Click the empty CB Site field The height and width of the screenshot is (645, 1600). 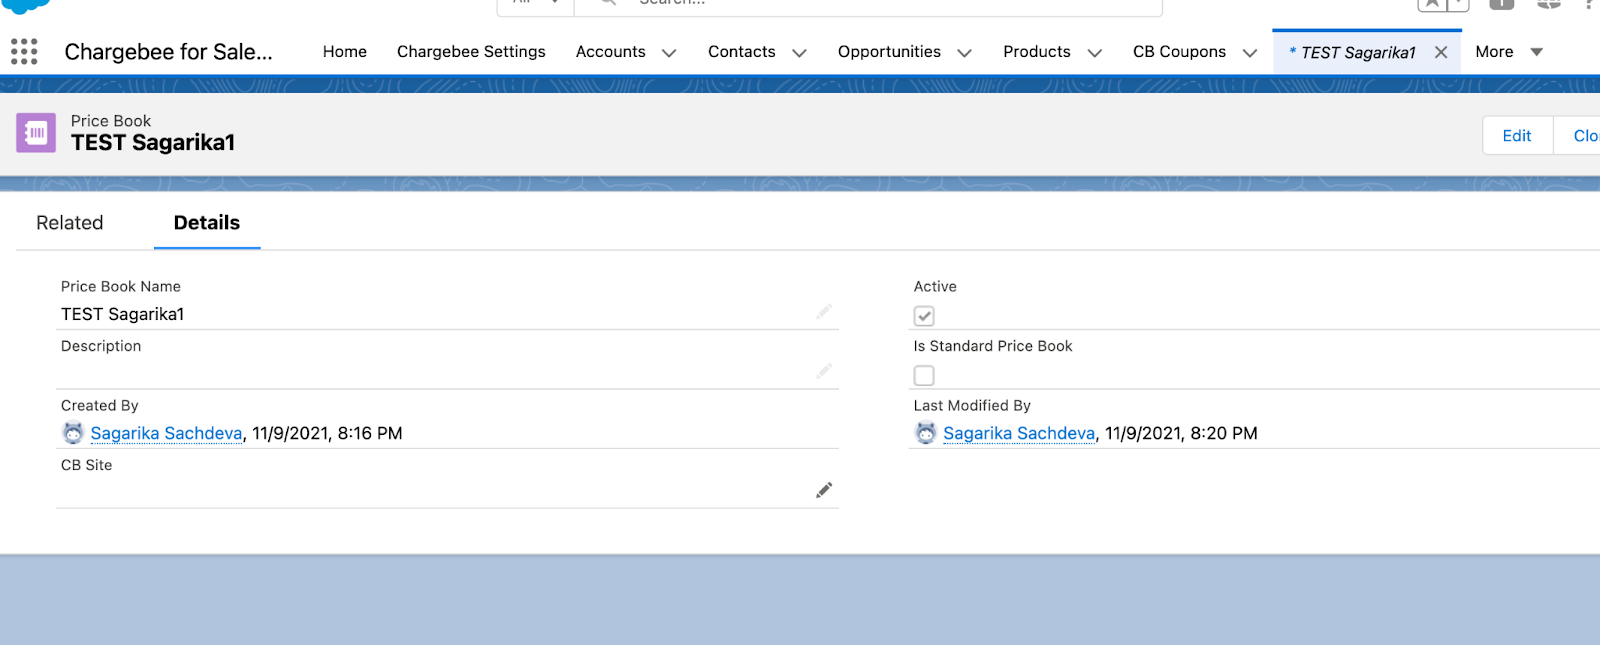click(x=430, y=490)
